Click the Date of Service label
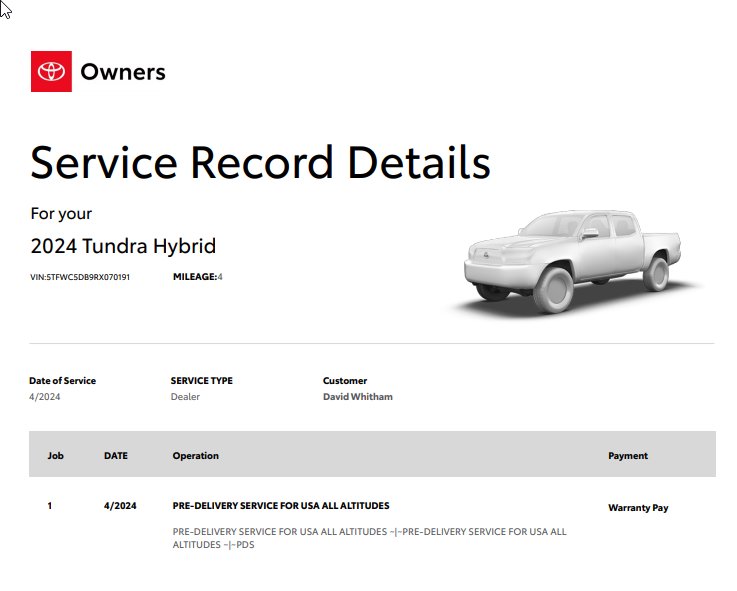This screenshot has width=737, height=591. 63,381
